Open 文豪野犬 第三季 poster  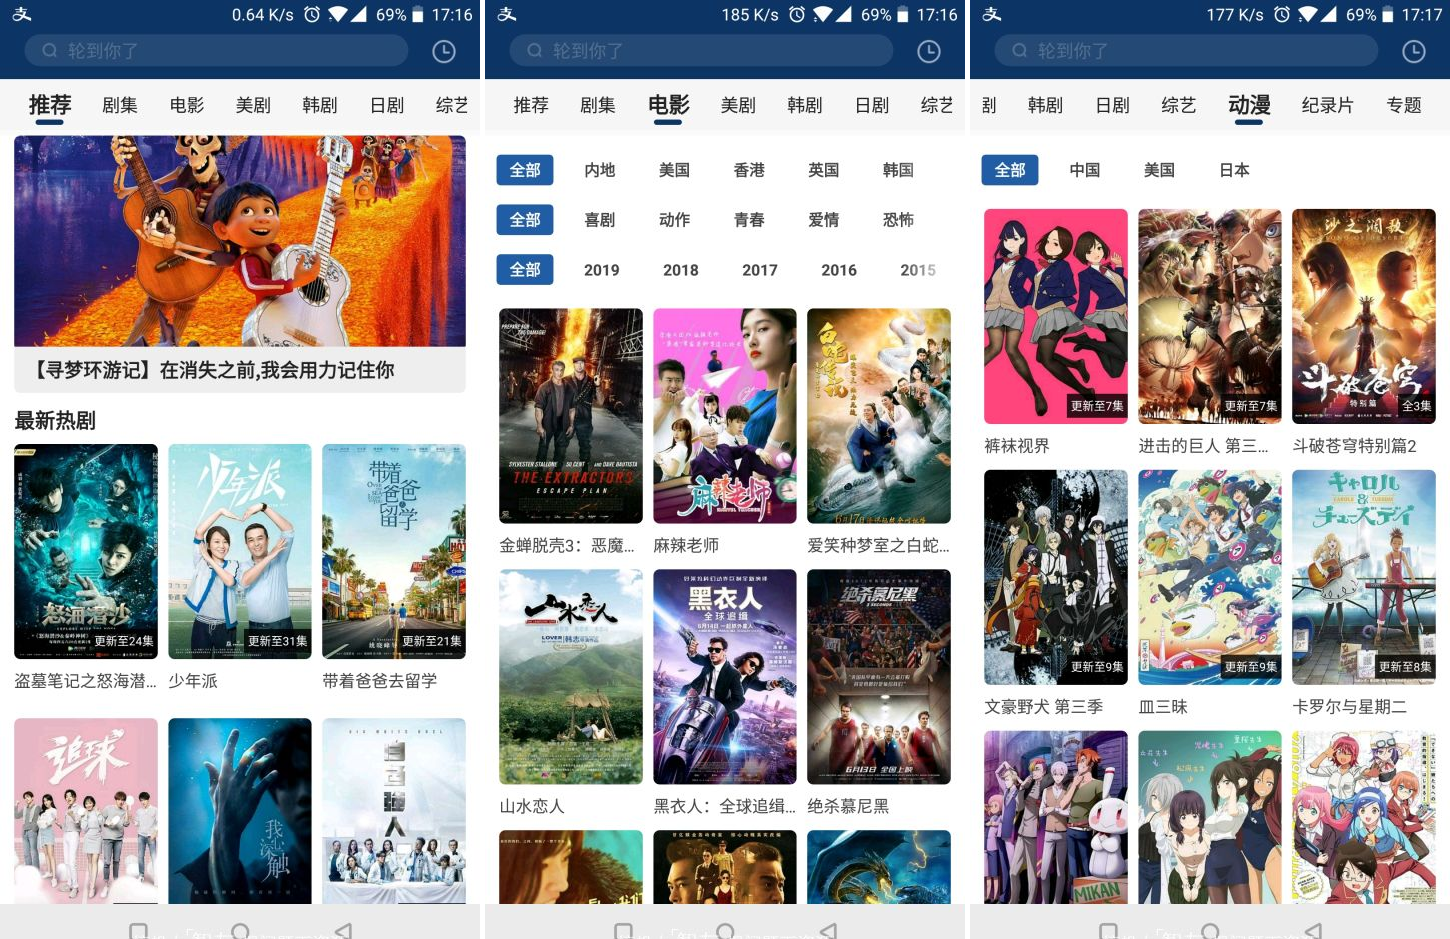1056,577
